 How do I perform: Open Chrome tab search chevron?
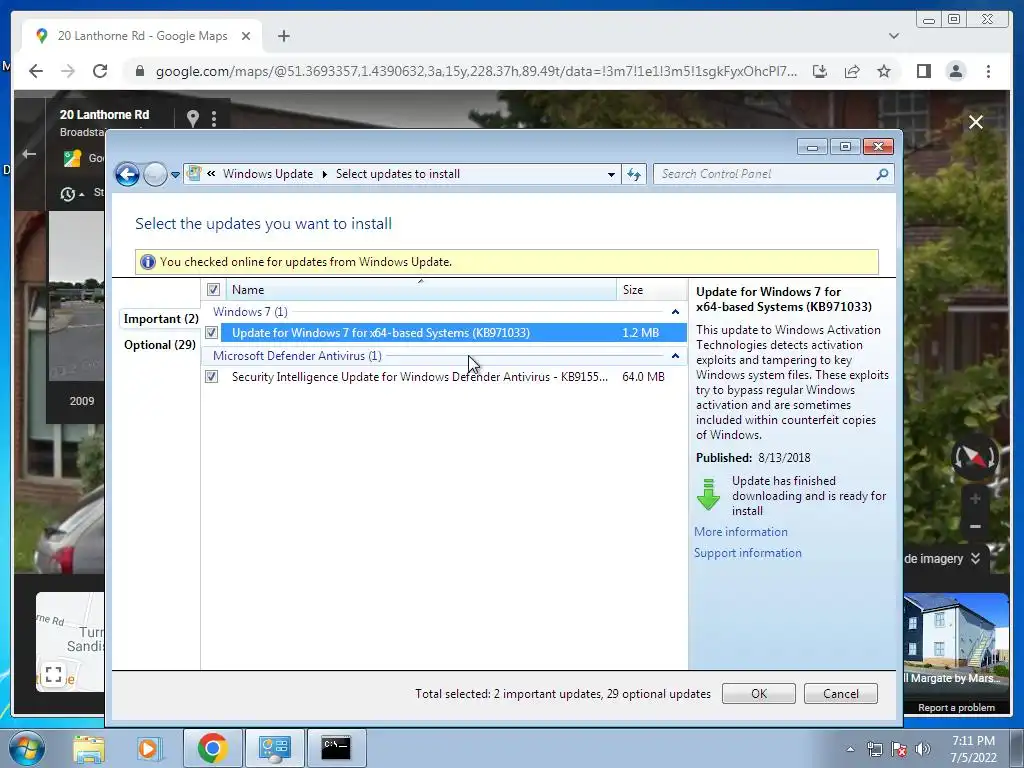(x=894, y=36)
